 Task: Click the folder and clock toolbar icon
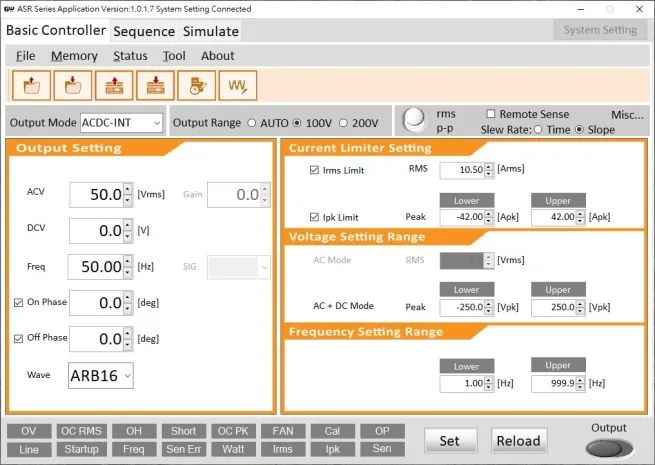click(197, 86)
